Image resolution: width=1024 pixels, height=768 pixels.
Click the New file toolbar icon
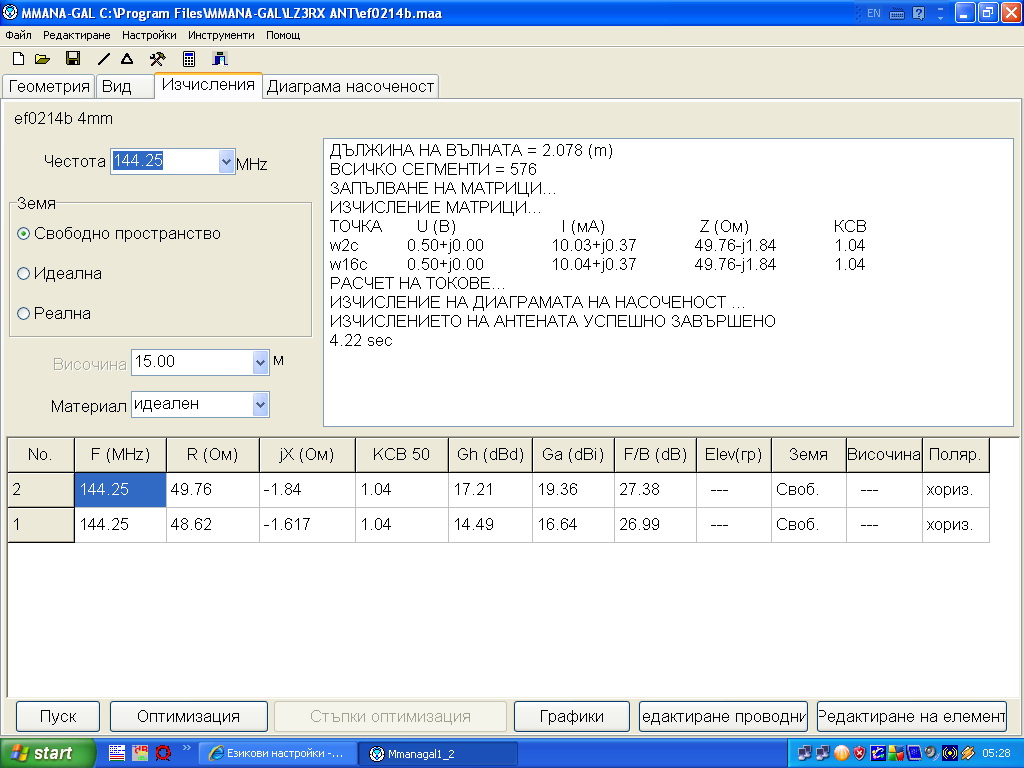(18, 59)
